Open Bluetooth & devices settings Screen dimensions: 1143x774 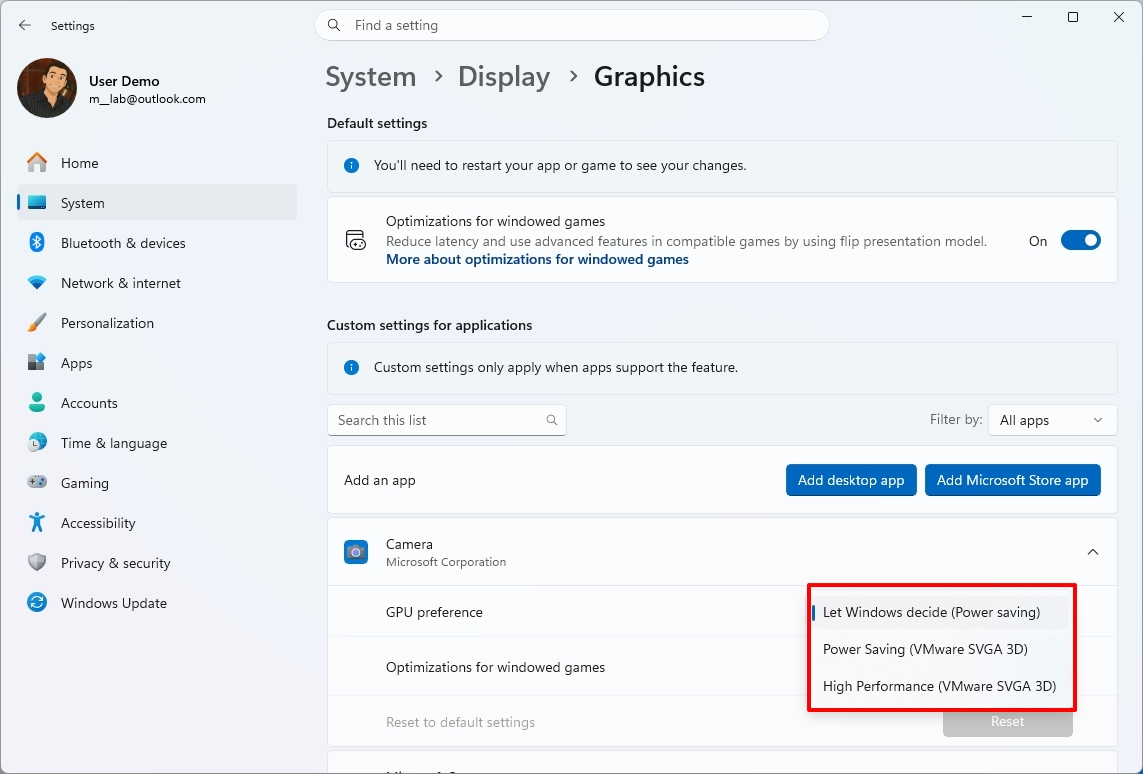pos(157,243)
